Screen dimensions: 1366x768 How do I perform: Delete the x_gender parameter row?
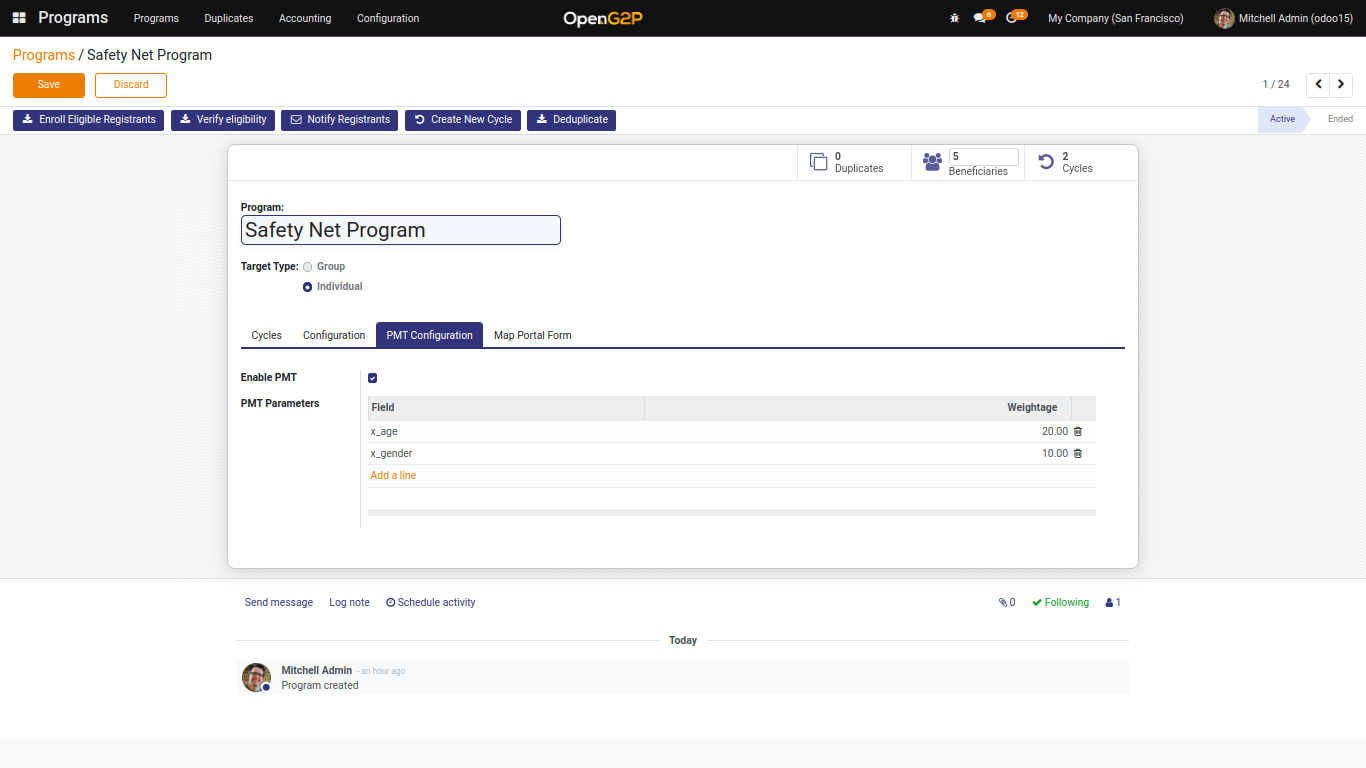[x=1078, y=454]
